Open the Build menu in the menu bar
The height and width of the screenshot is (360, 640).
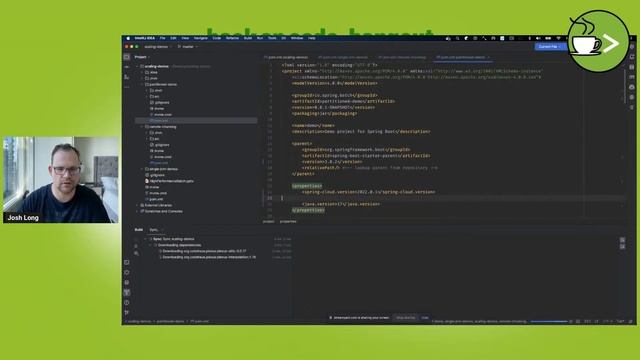pos(248,38)
